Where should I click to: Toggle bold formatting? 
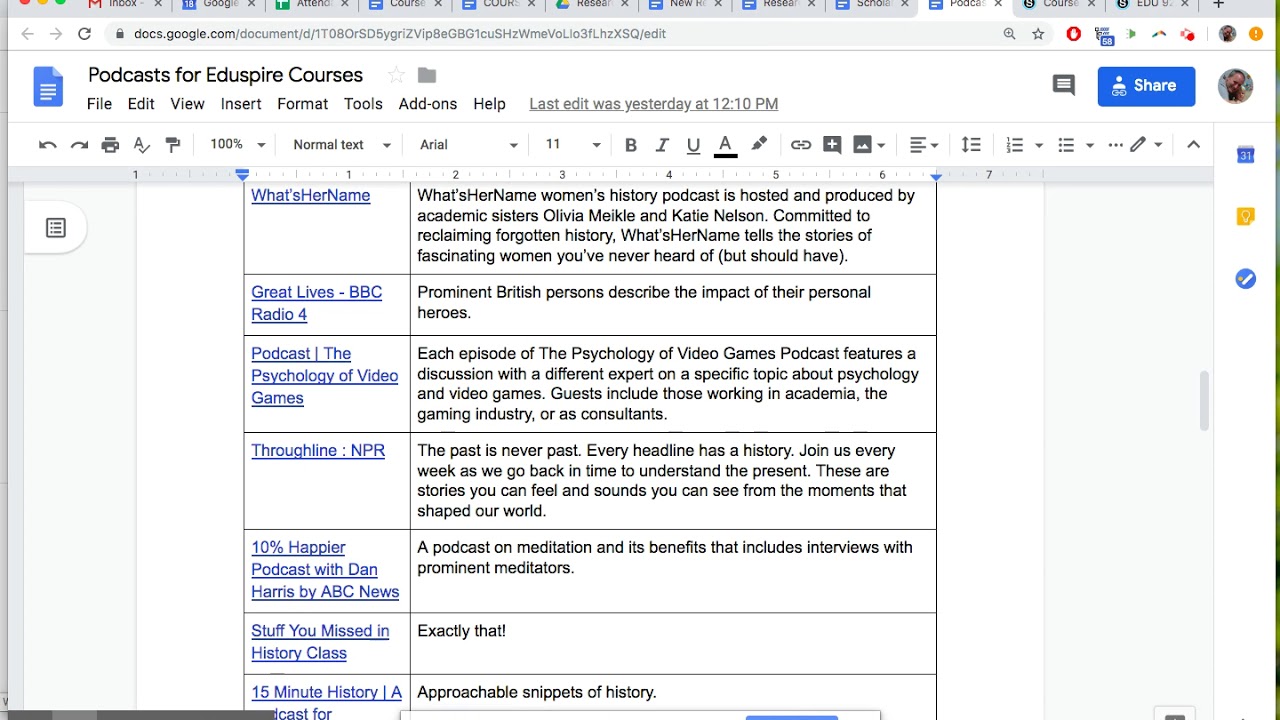click(631, 145)
